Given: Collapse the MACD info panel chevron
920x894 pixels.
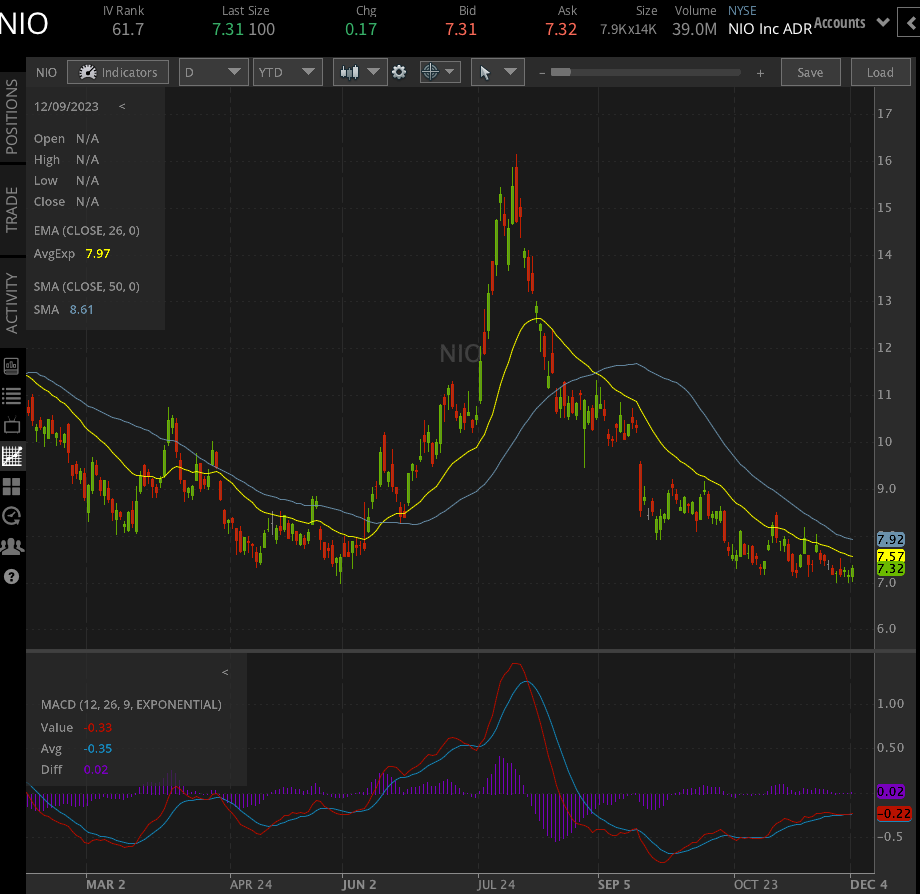Looking at the screenshot, I should point(225,672).
